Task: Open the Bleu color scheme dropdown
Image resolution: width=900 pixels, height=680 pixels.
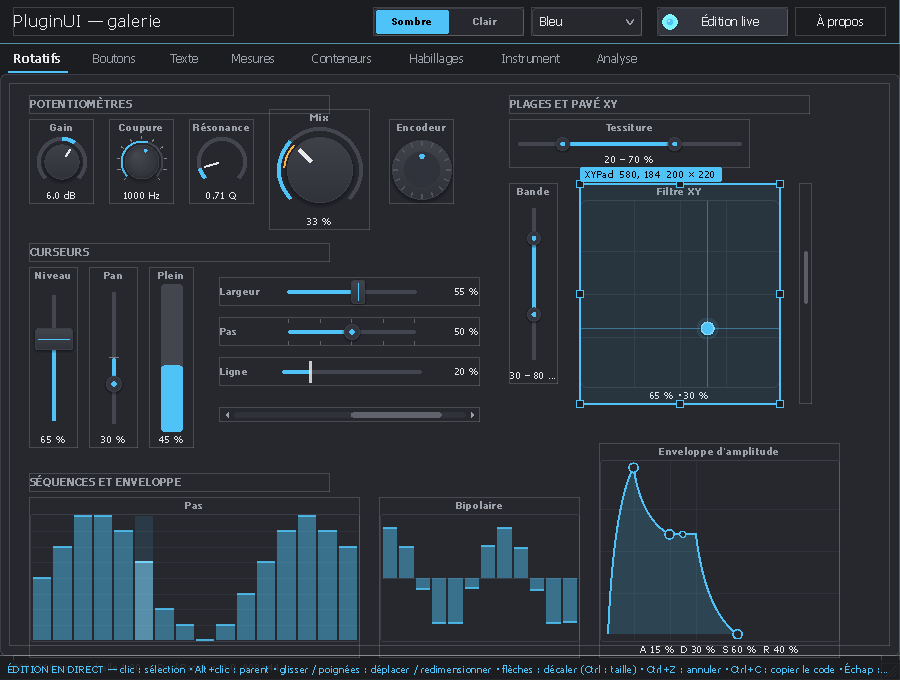Action: coord(585,22)
